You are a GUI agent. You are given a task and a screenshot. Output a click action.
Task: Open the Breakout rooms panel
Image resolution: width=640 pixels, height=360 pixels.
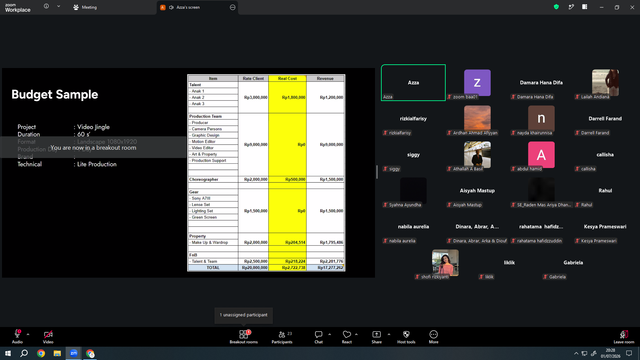244,337
